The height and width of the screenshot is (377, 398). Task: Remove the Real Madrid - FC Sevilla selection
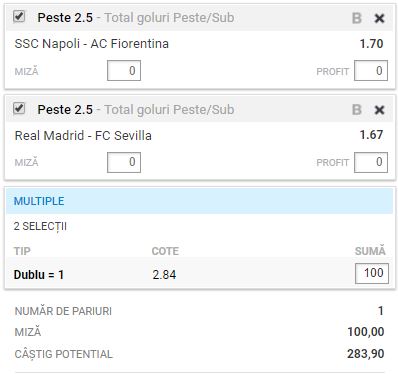coord(379,110)
